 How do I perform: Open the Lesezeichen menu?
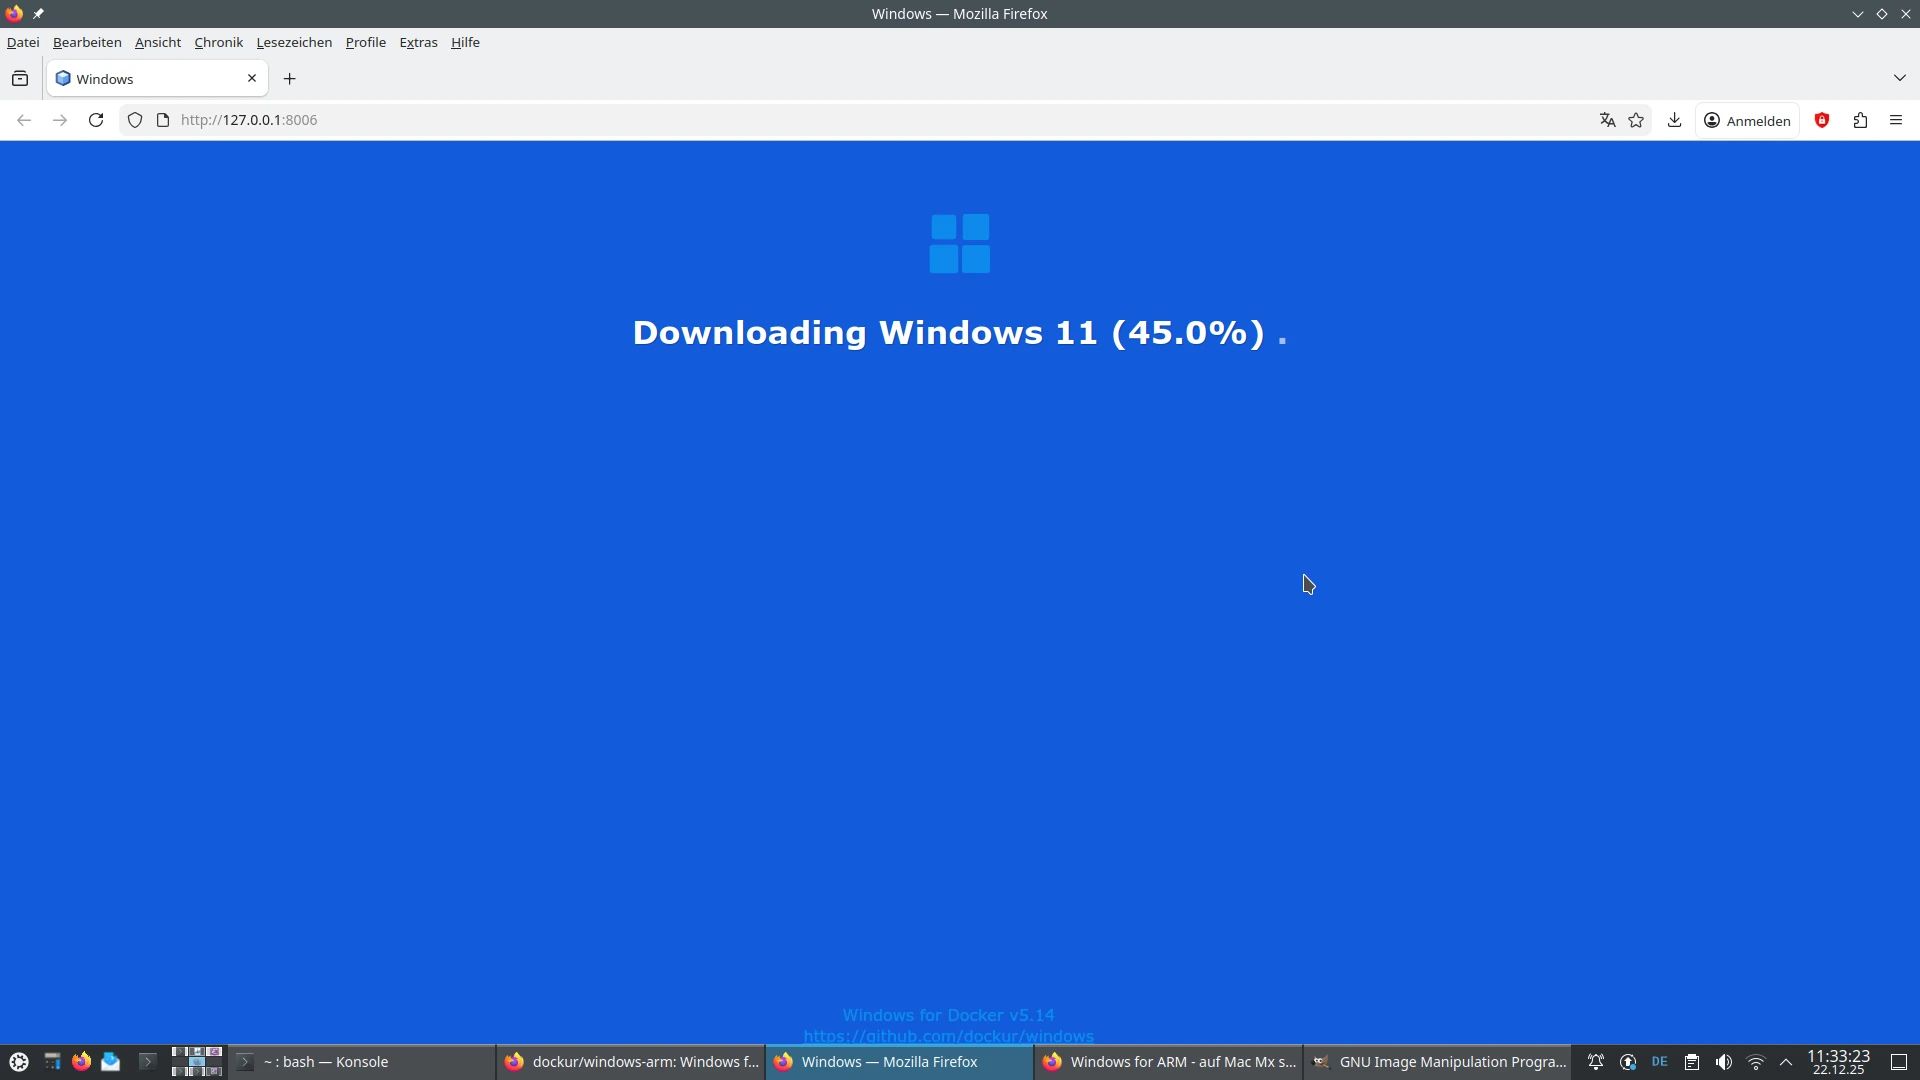point(294,42)
